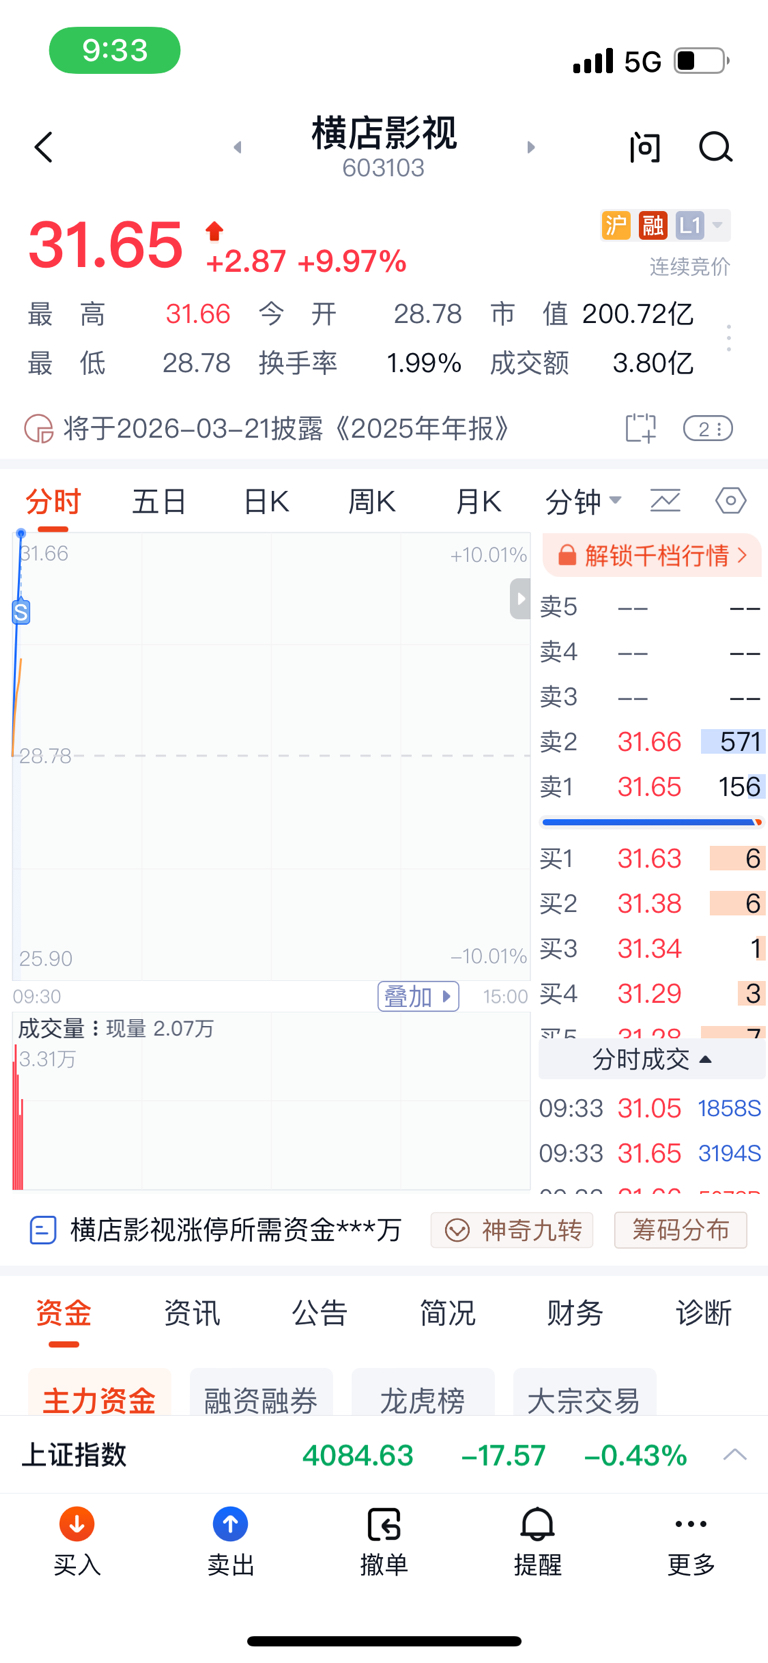The width and height of the screenshot is (768, 1663).
Task: Tap the battery status icon
Action: pos(702,61)
